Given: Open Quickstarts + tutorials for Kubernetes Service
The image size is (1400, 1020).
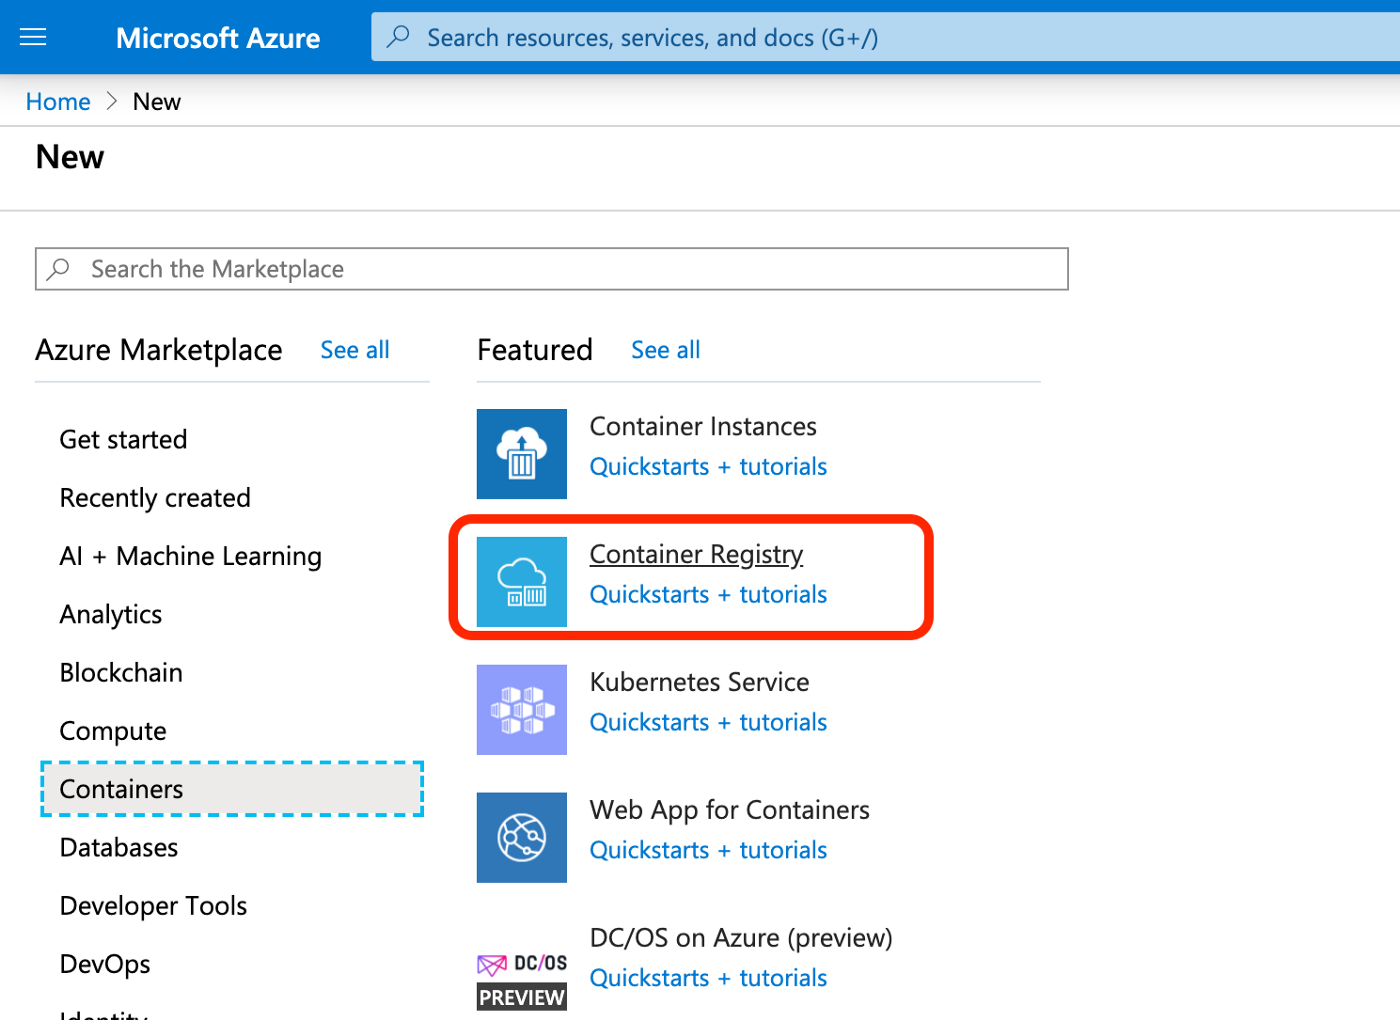Looking at the screenshot, I should tap(708, 723).
